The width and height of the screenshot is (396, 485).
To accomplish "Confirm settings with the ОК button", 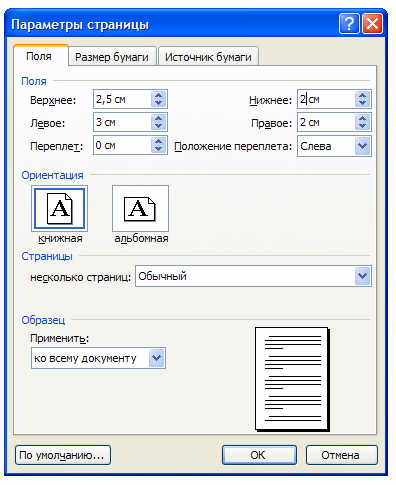I will coord(259,455).
